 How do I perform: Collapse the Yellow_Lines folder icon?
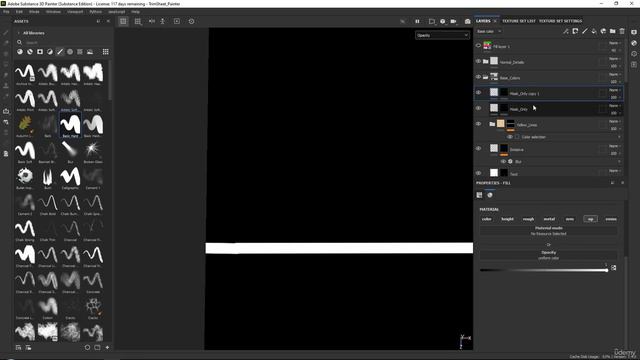(492, 124)
